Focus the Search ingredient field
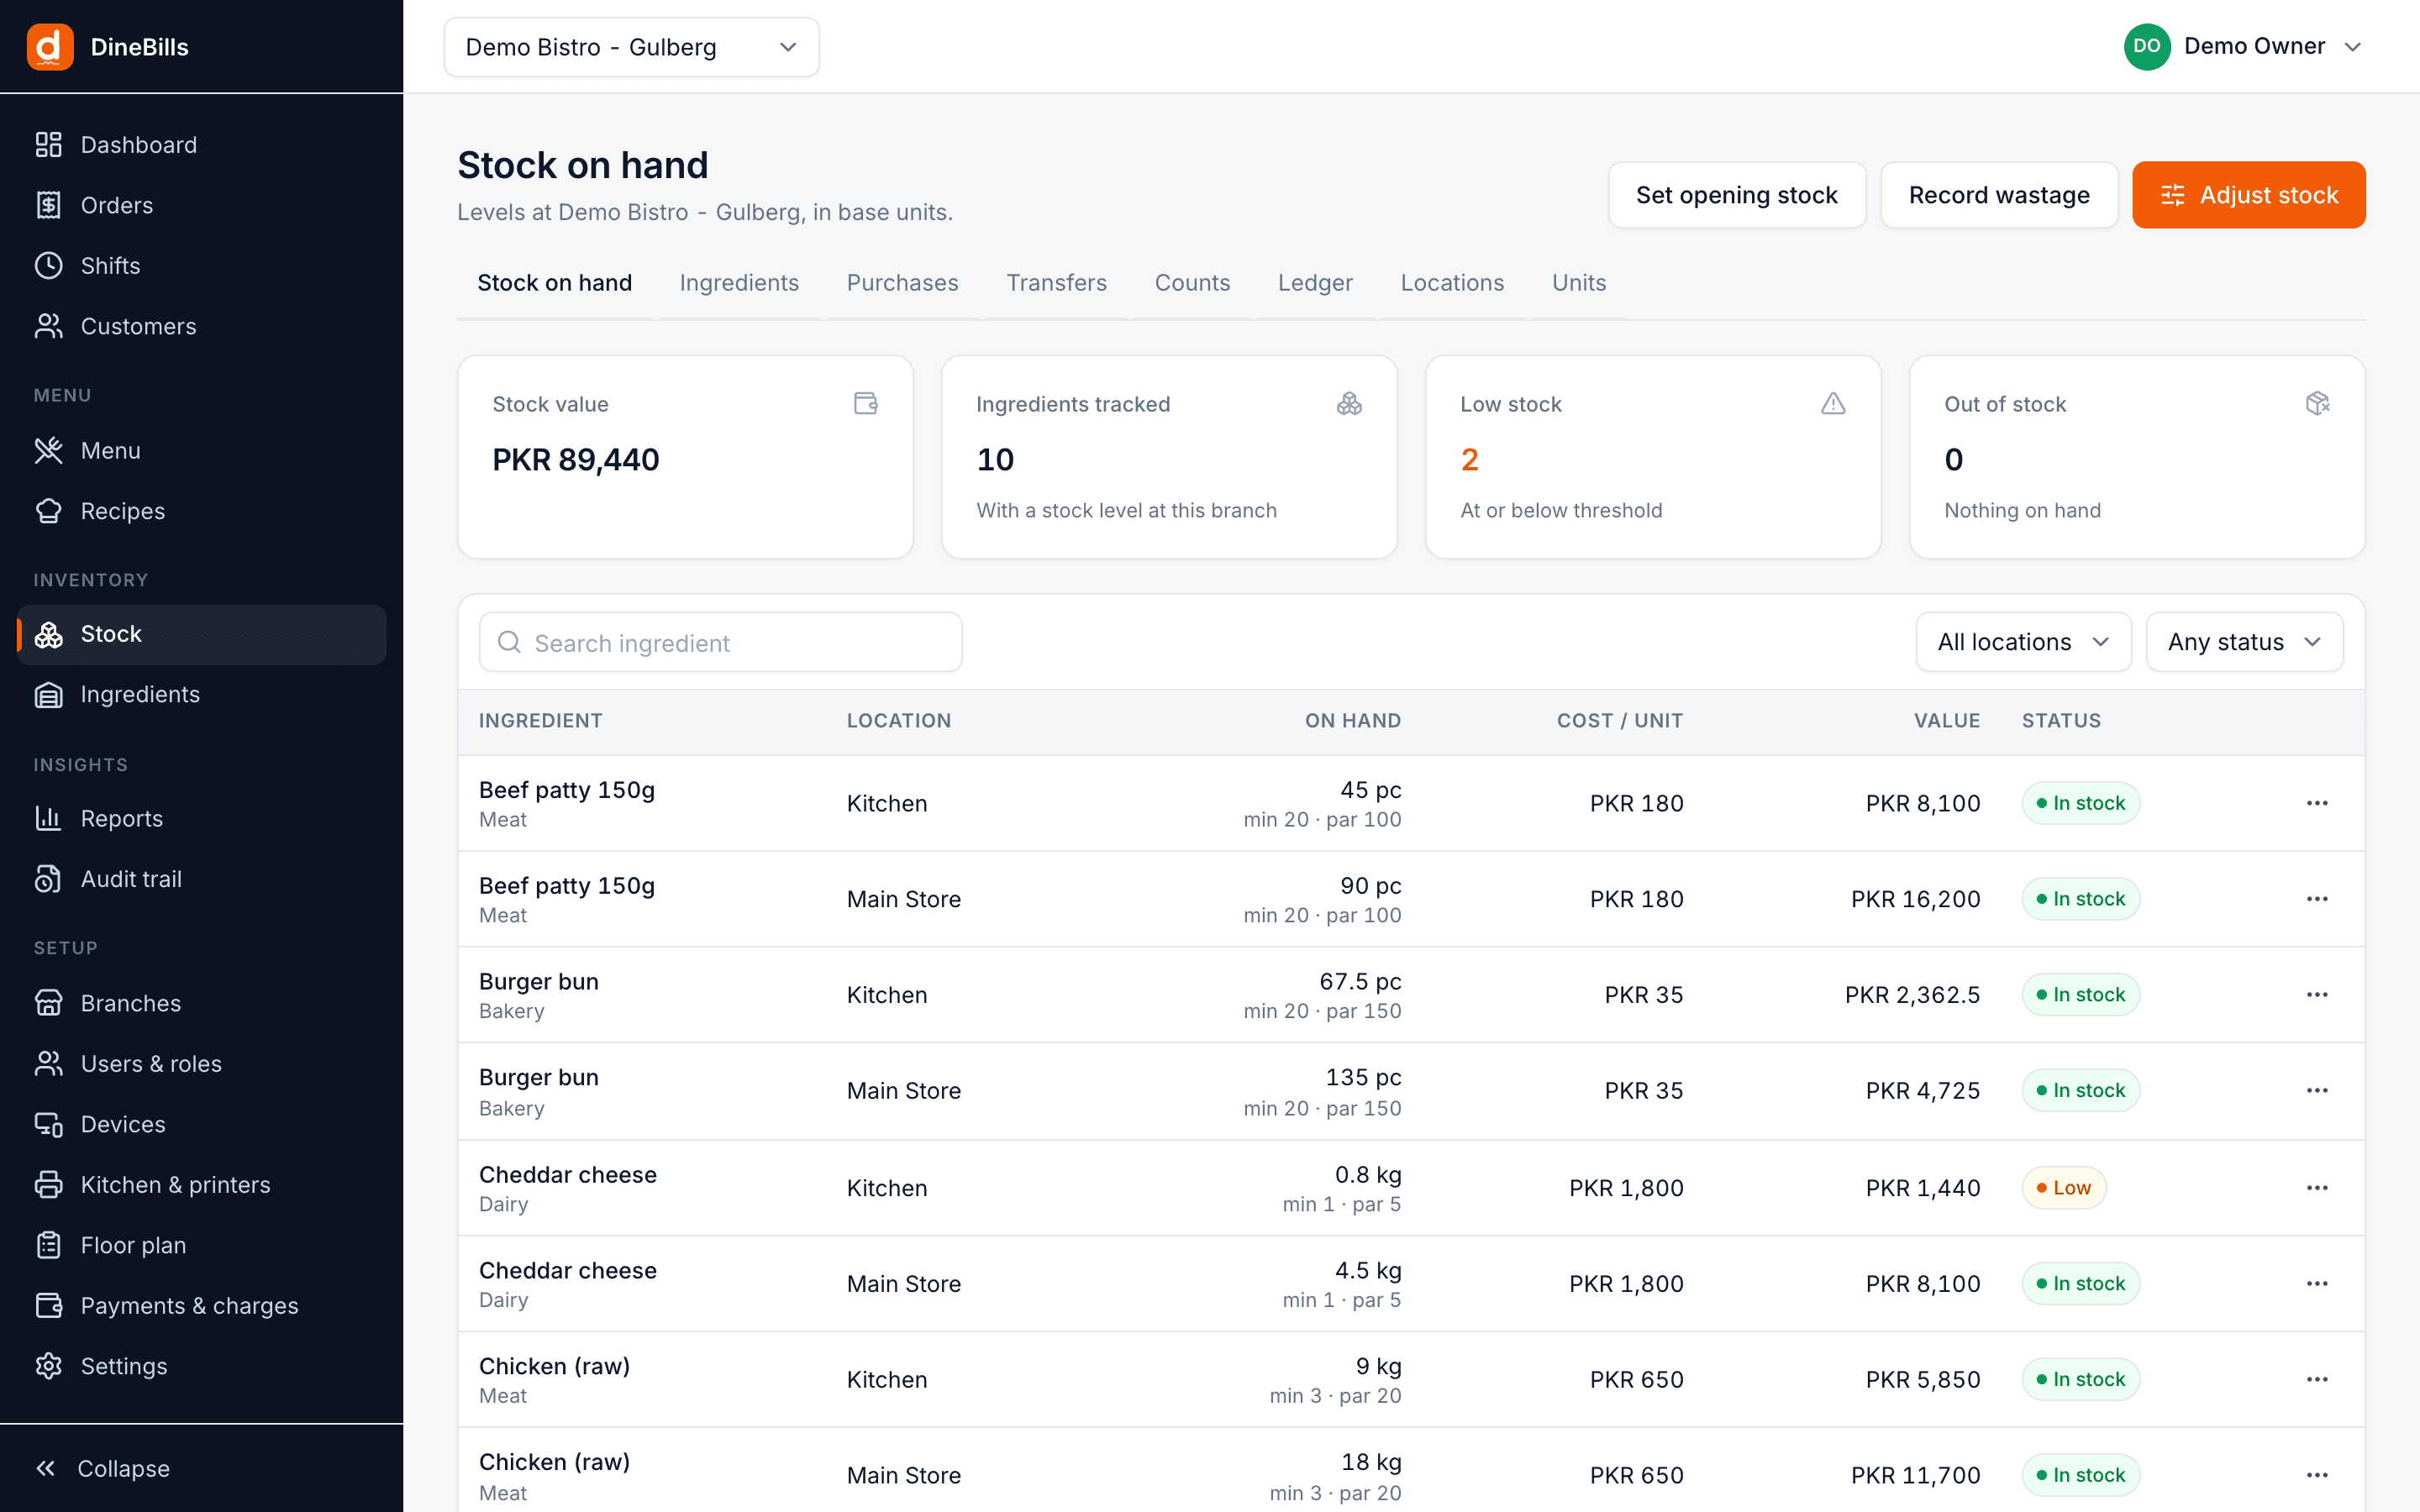The image size is (2420, 1512). pyautogui.click(x=720, y=642)
